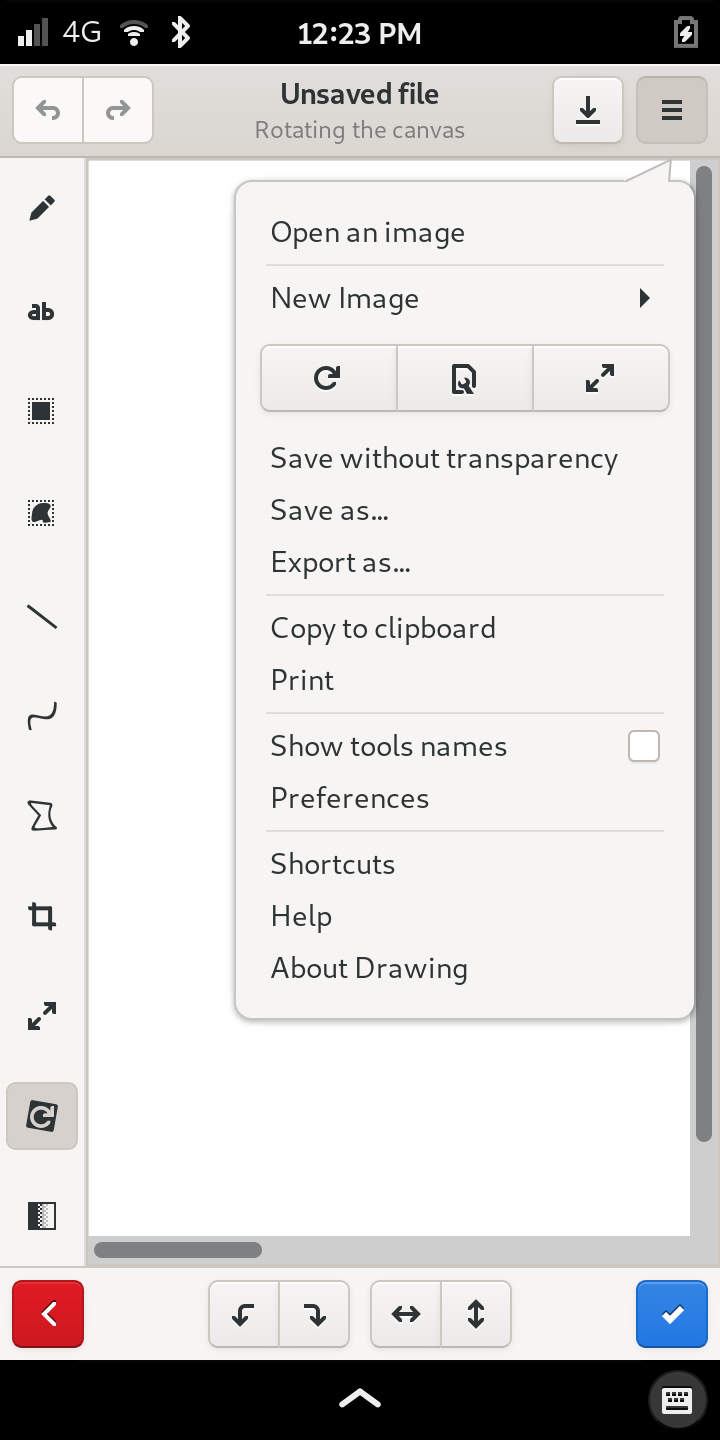Flip canvas horizontally
Viewport: 720px width, 1440px height.
click(406, 1314)
